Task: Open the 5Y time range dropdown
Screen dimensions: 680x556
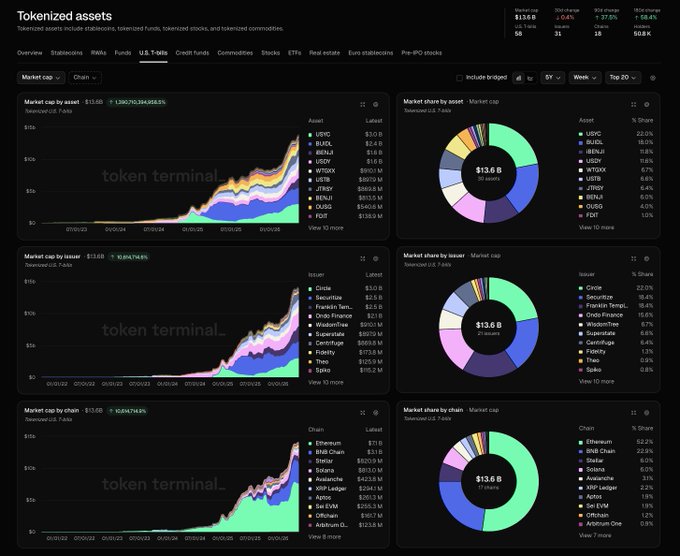Action: pos(552,78)
